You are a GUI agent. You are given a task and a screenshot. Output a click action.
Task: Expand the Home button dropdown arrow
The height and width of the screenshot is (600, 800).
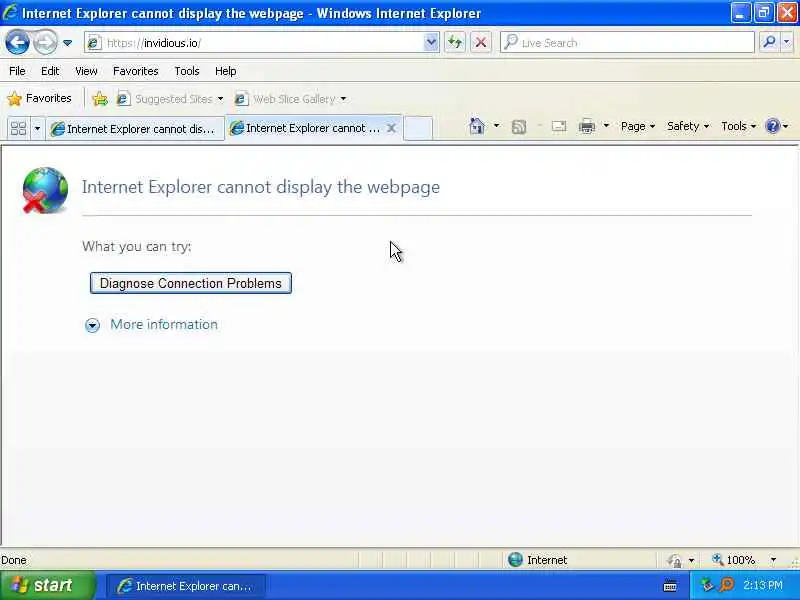[x=496, y=126]
